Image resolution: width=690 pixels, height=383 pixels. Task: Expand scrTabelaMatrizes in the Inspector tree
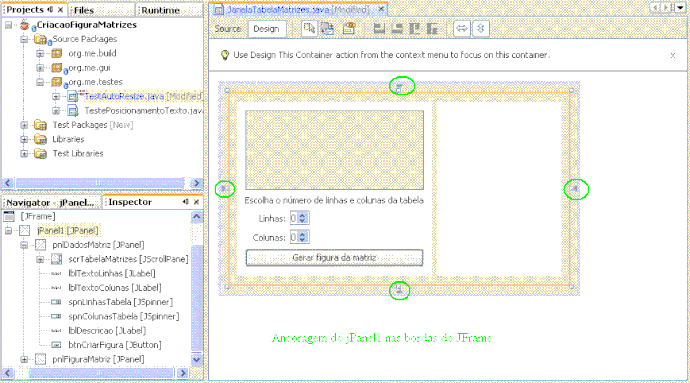click(40, 259)
